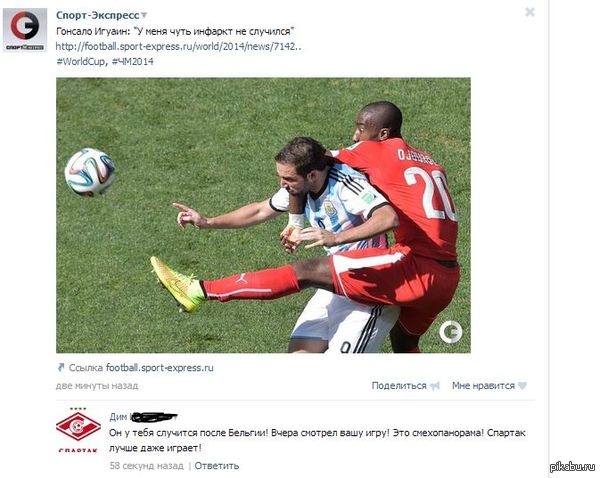Open the #WorldCup hashtag
Viewport: 600px width, 478px height.
(82, 62)
